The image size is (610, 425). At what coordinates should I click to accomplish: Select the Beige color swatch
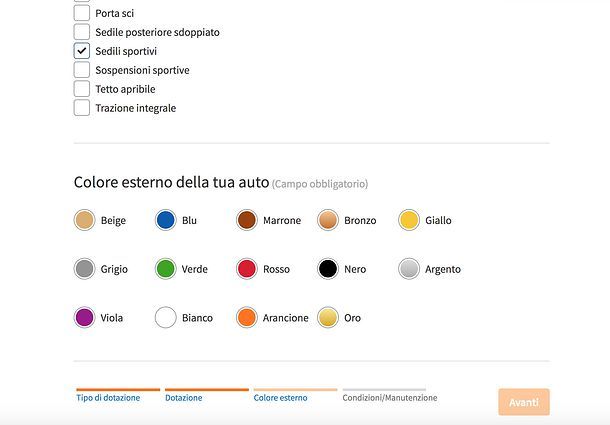tap(85, 220)
